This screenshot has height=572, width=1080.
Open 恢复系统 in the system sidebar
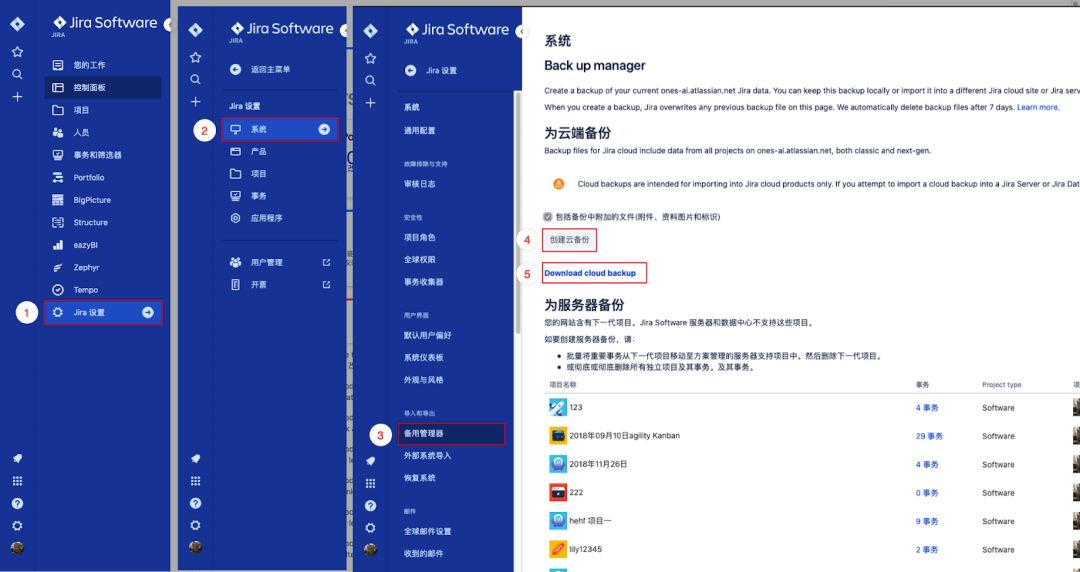(x=419, y=478)
